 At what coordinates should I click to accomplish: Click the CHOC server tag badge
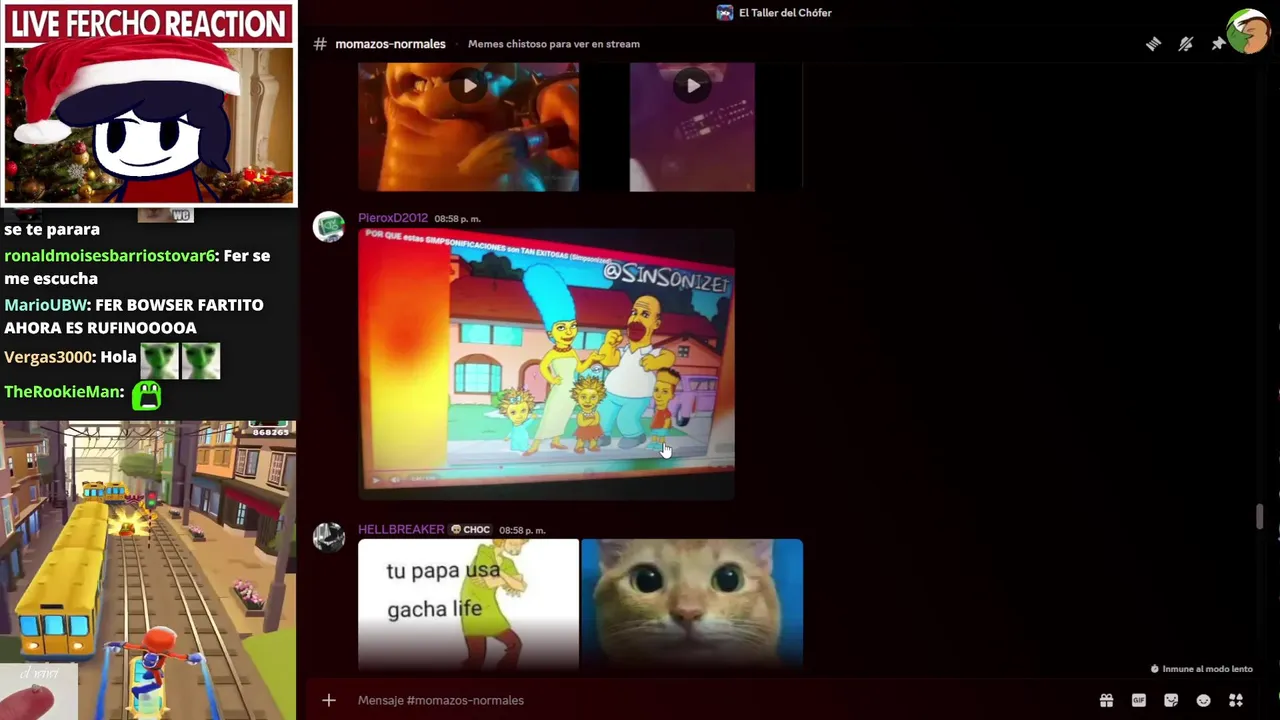coord(470,530)
